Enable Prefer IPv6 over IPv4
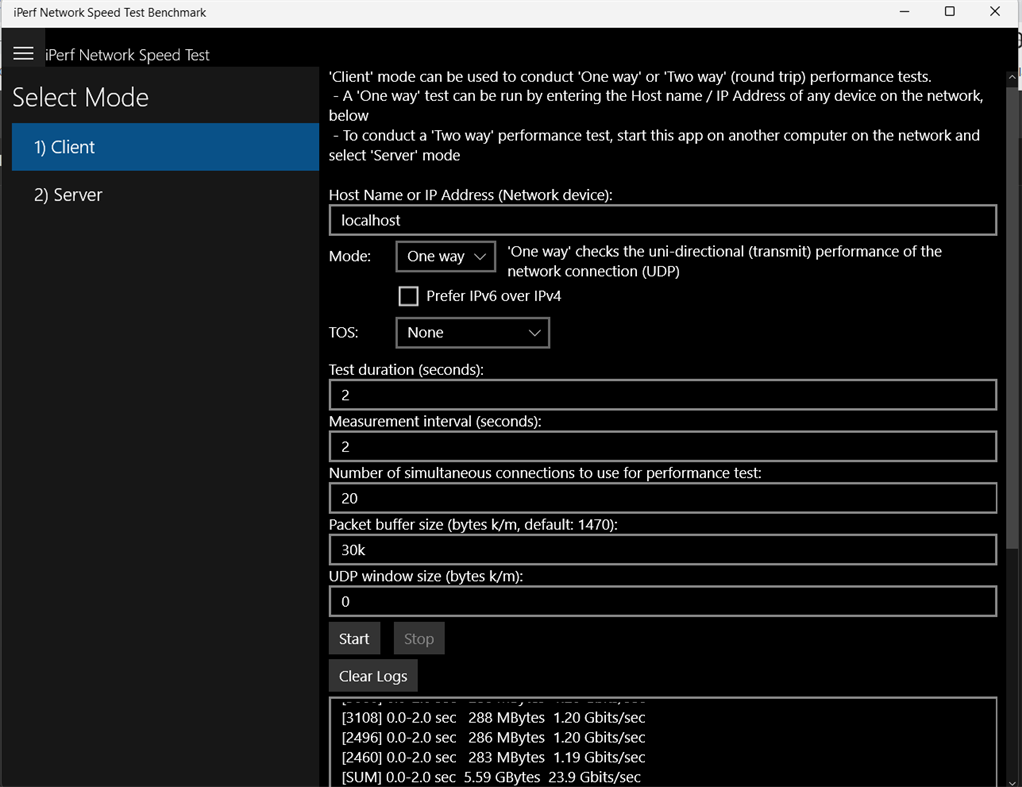 [x=408, y=296]
